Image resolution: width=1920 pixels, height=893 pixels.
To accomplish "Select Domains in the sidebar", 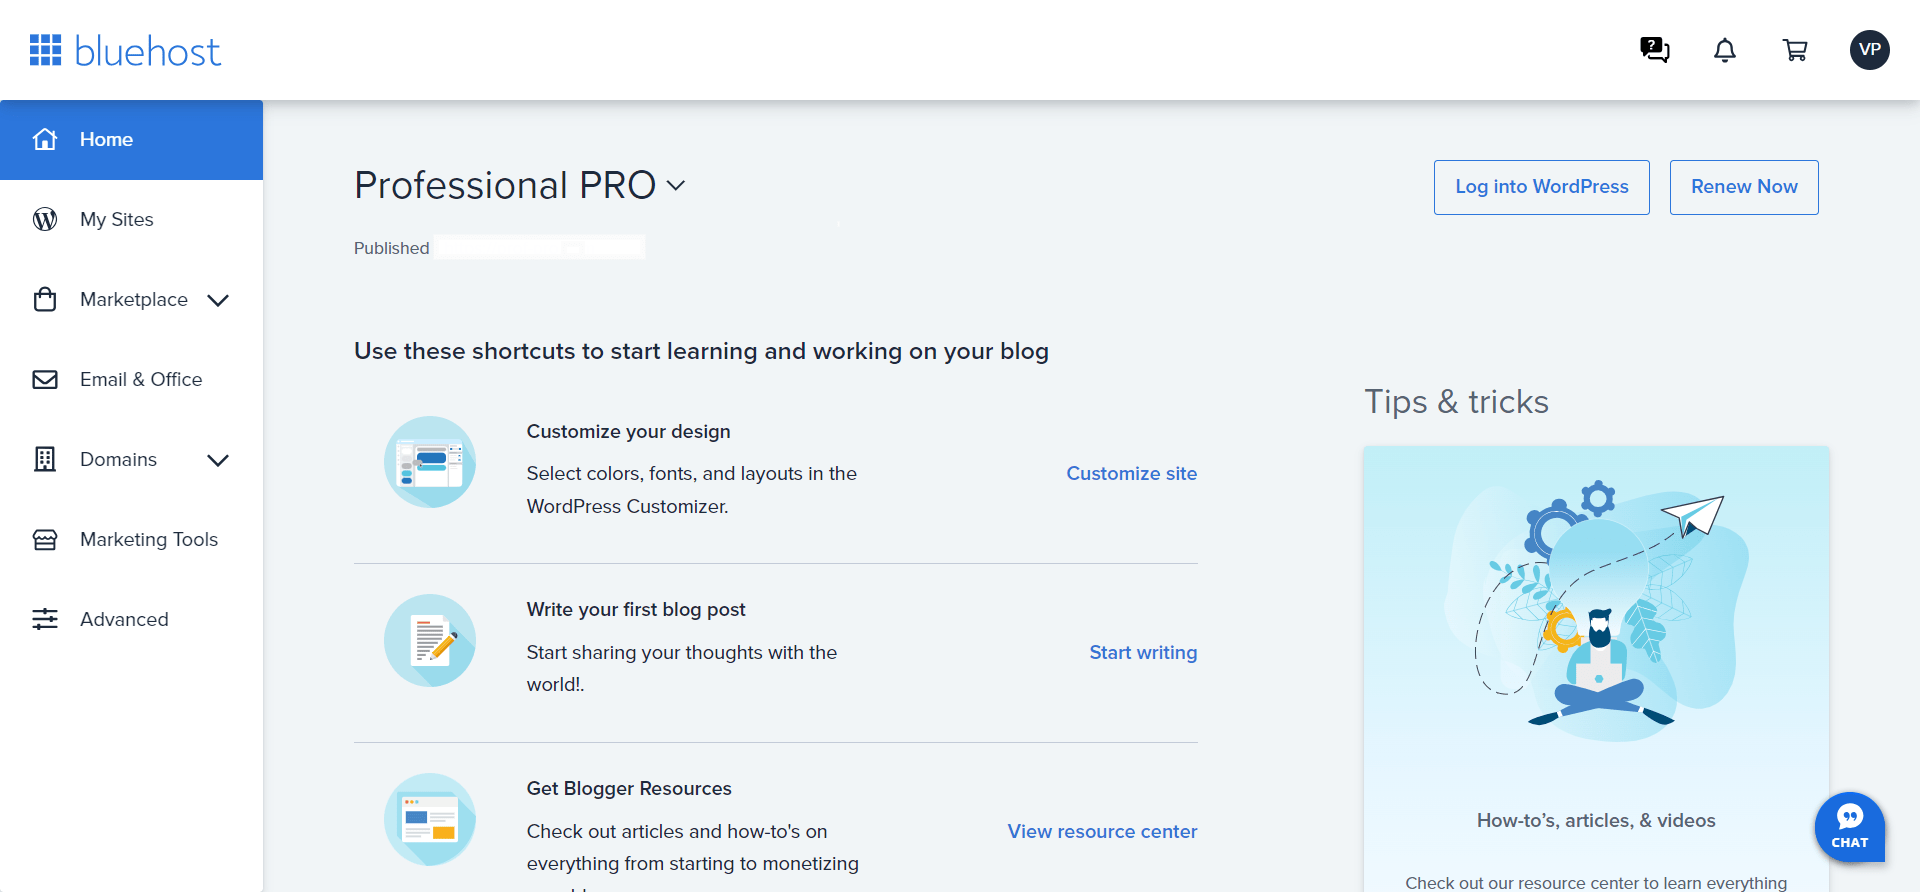I will click(x=131, y=460).
